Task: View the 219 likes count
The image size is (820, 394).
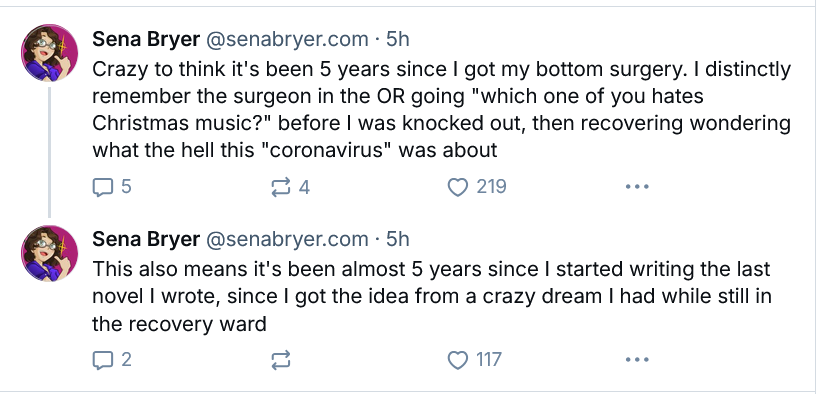Action: pyautogui.click(x=491, y=187)
